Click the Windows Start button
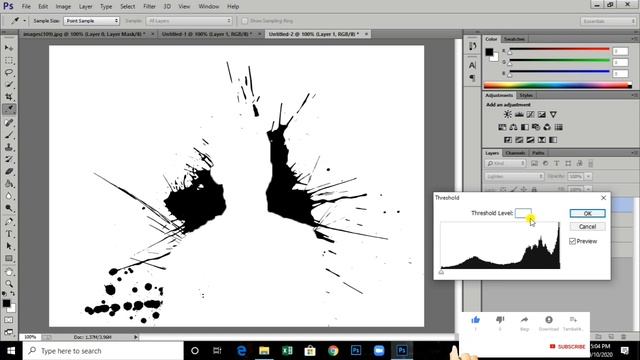The image size is (640, 360). coord(11,351)
